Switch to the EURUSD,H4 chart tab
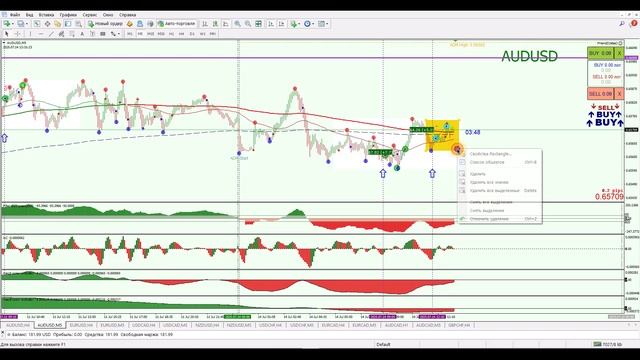640x360 pixels. tap(81, 325)
